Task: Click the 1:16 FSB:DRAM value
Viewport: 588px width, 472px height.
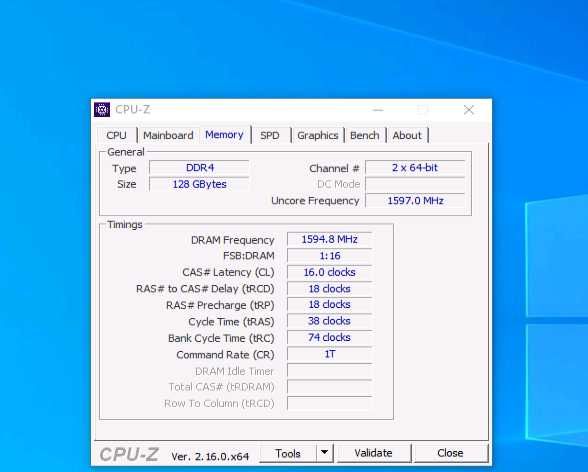Action: pos(330,256)
